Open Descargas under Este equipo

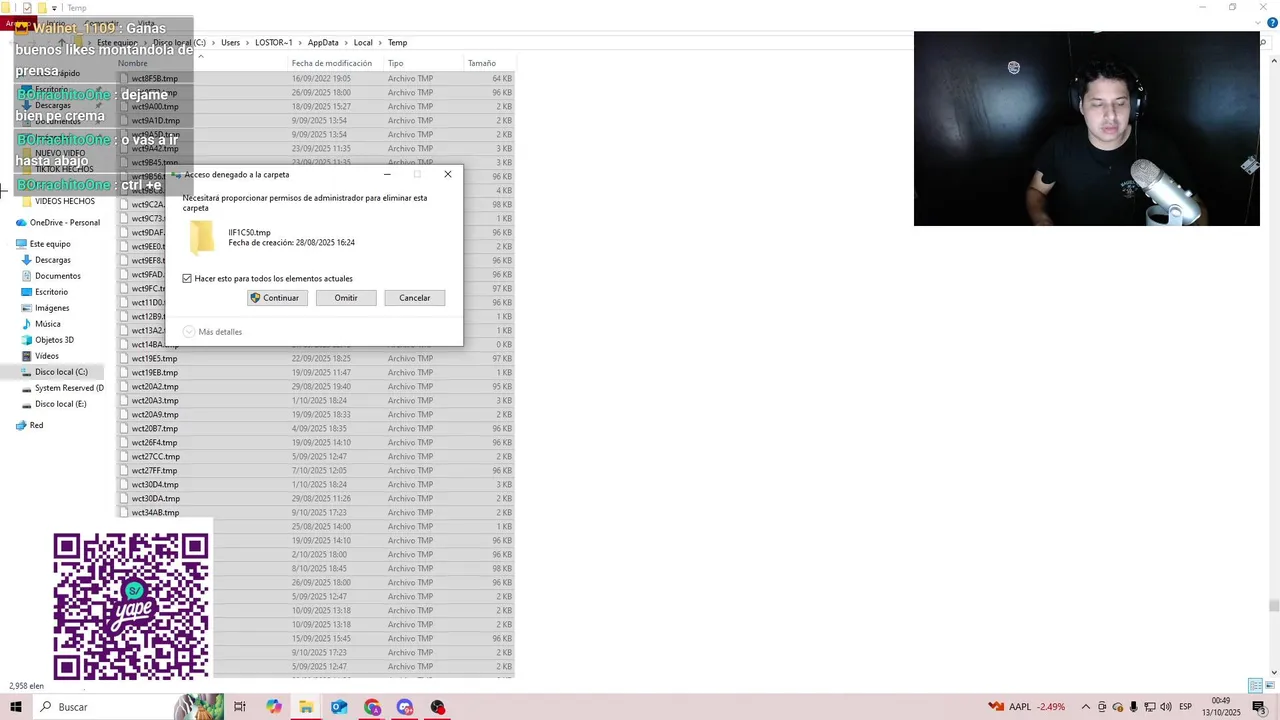tap(46, 260)
